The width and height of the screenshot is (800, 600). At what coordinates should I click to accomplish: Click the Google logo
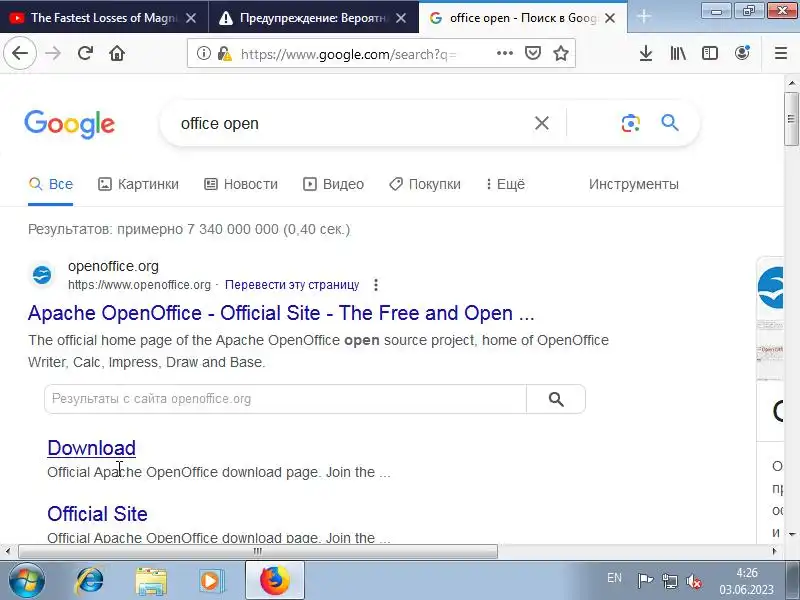(69, 124)
